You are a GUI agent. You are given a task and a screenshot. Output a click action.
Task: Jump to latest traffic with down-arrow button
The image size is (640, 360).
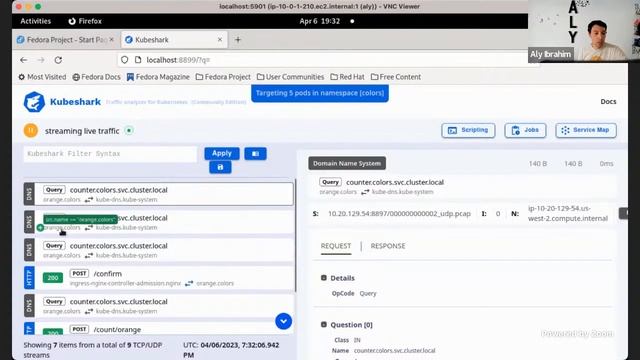283,321
